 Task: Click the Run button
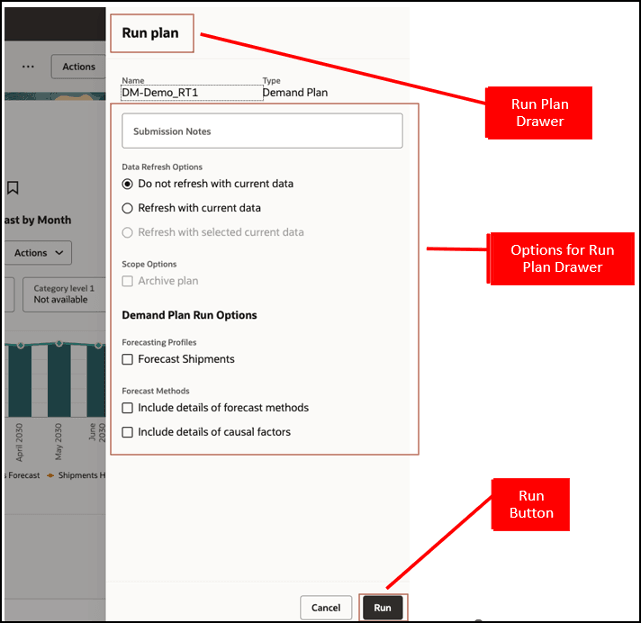pyautogui.click(x=382, y=607)
